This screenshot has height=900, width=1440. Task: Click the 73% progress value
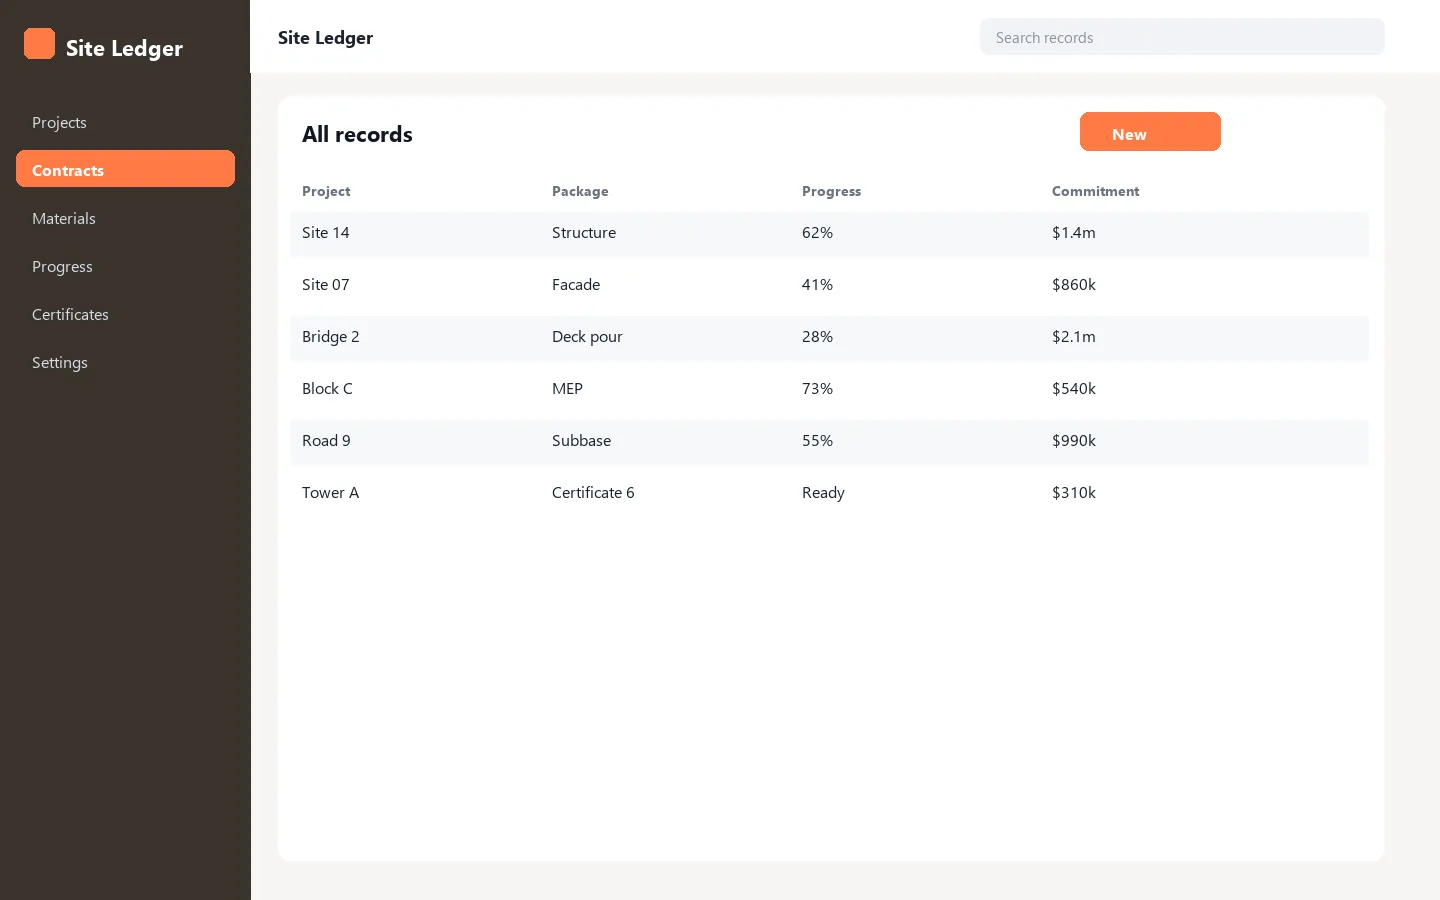(817, 388)
